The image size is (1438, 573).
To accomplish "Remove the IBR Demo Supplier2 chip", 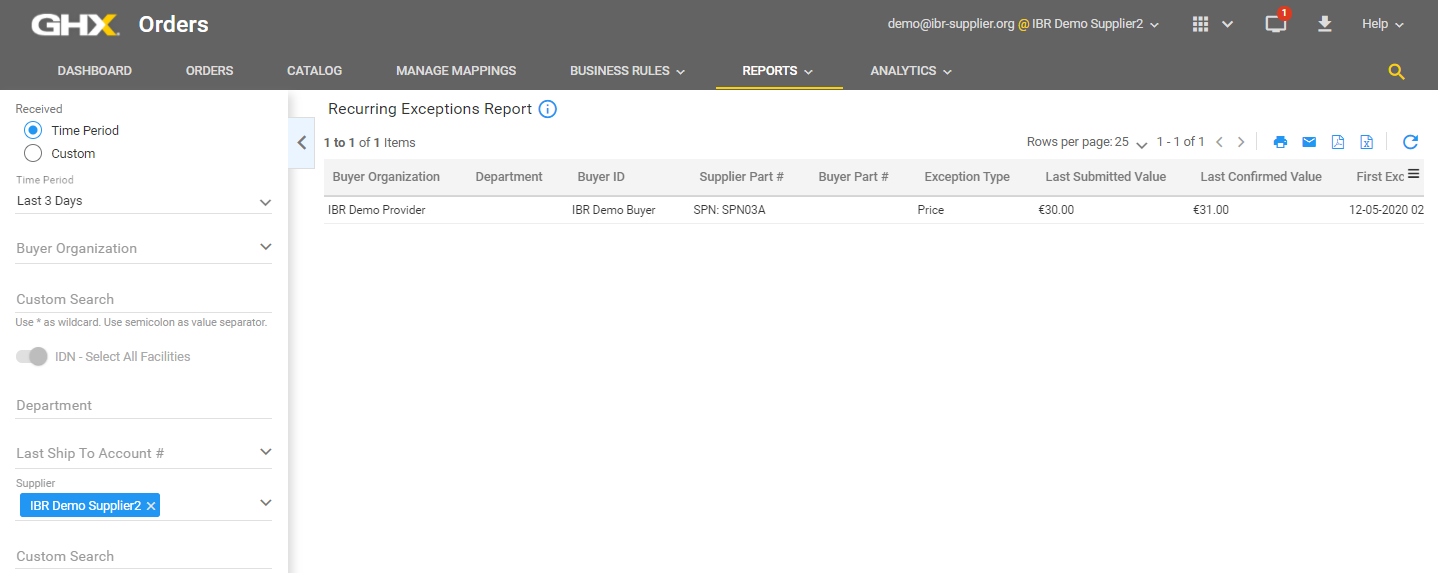I will tap(151, 506).
